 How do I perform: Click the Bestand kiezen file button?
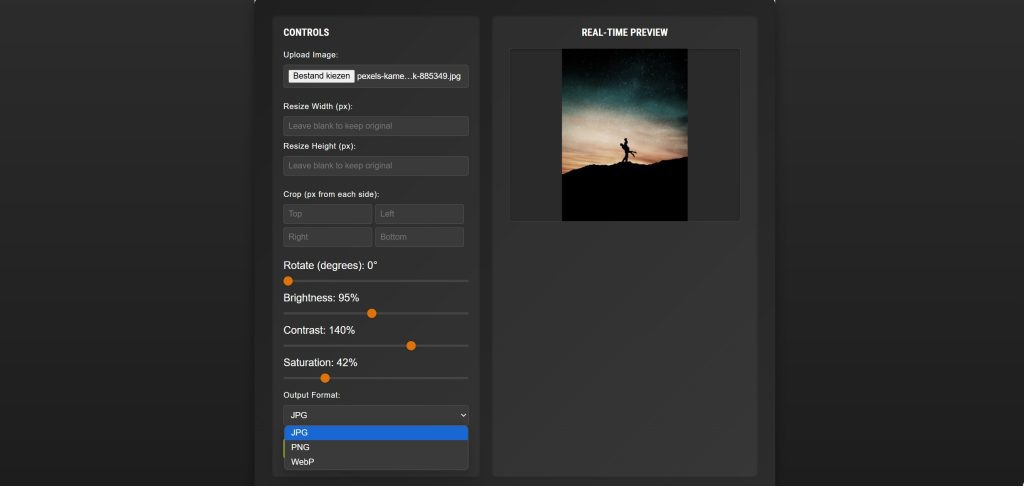tap(321, 76)
